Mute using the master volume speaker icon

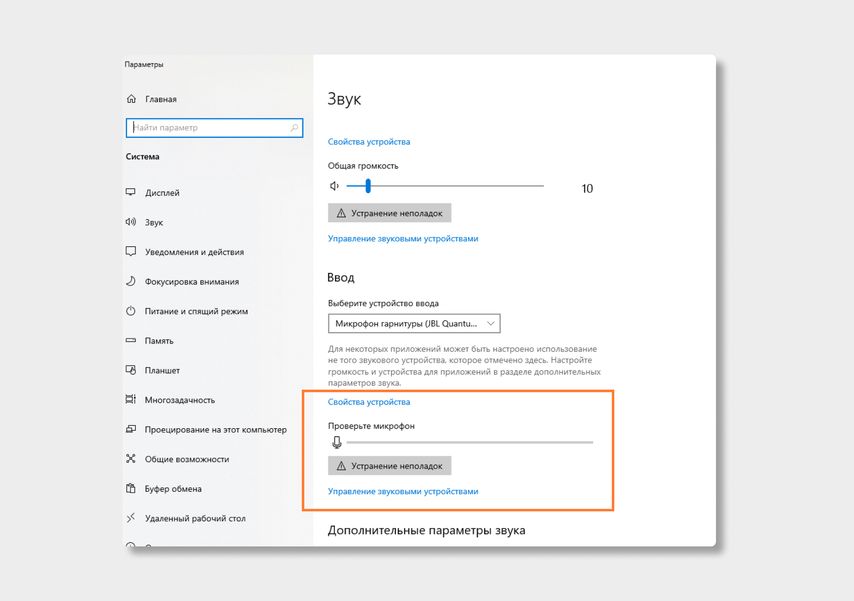335,186
